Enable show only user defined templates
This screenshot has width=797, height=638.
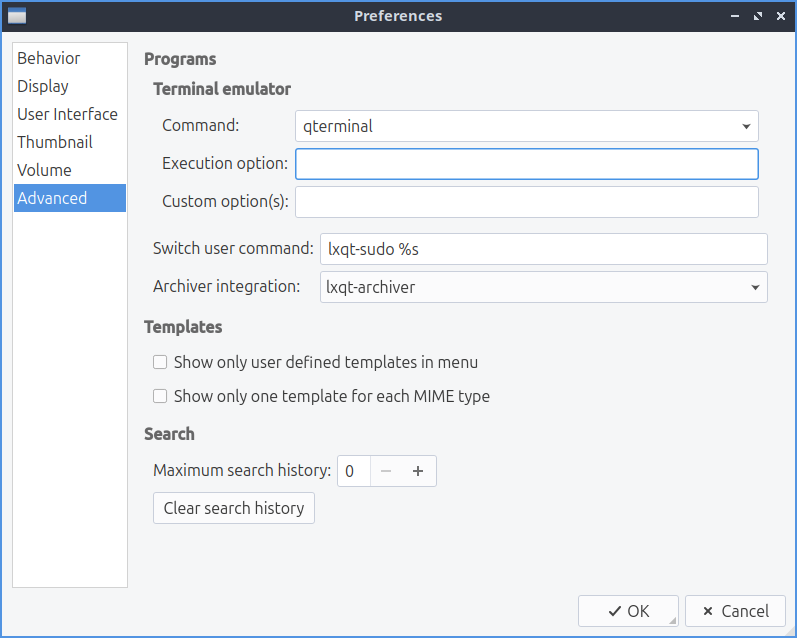click(160, 362)
